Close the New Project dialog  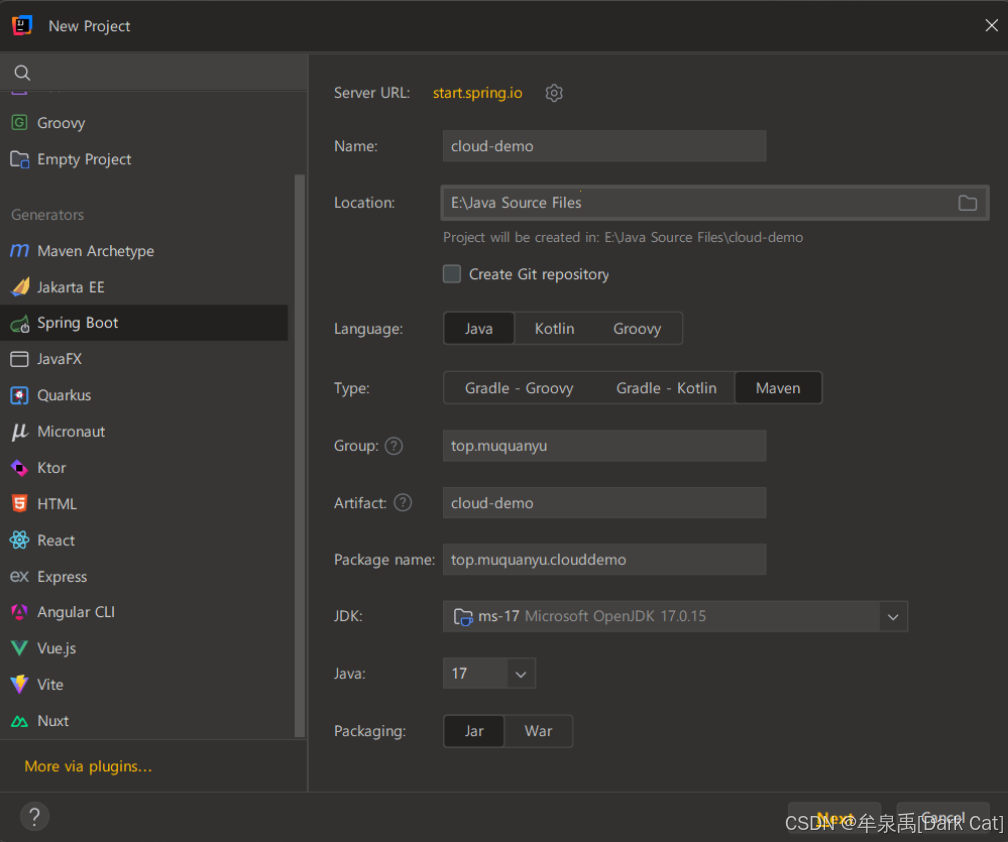991,25
